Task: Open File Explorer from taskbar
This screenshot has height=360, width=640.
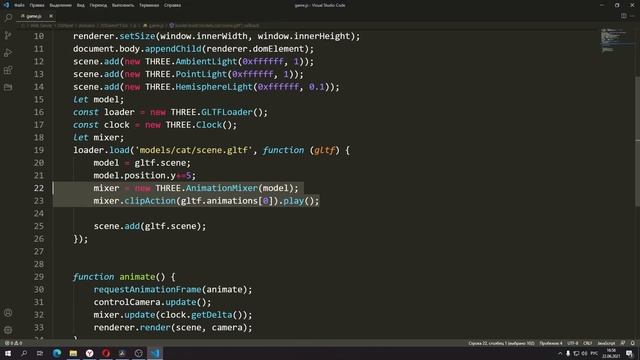Action: click(x=73, y=353)
